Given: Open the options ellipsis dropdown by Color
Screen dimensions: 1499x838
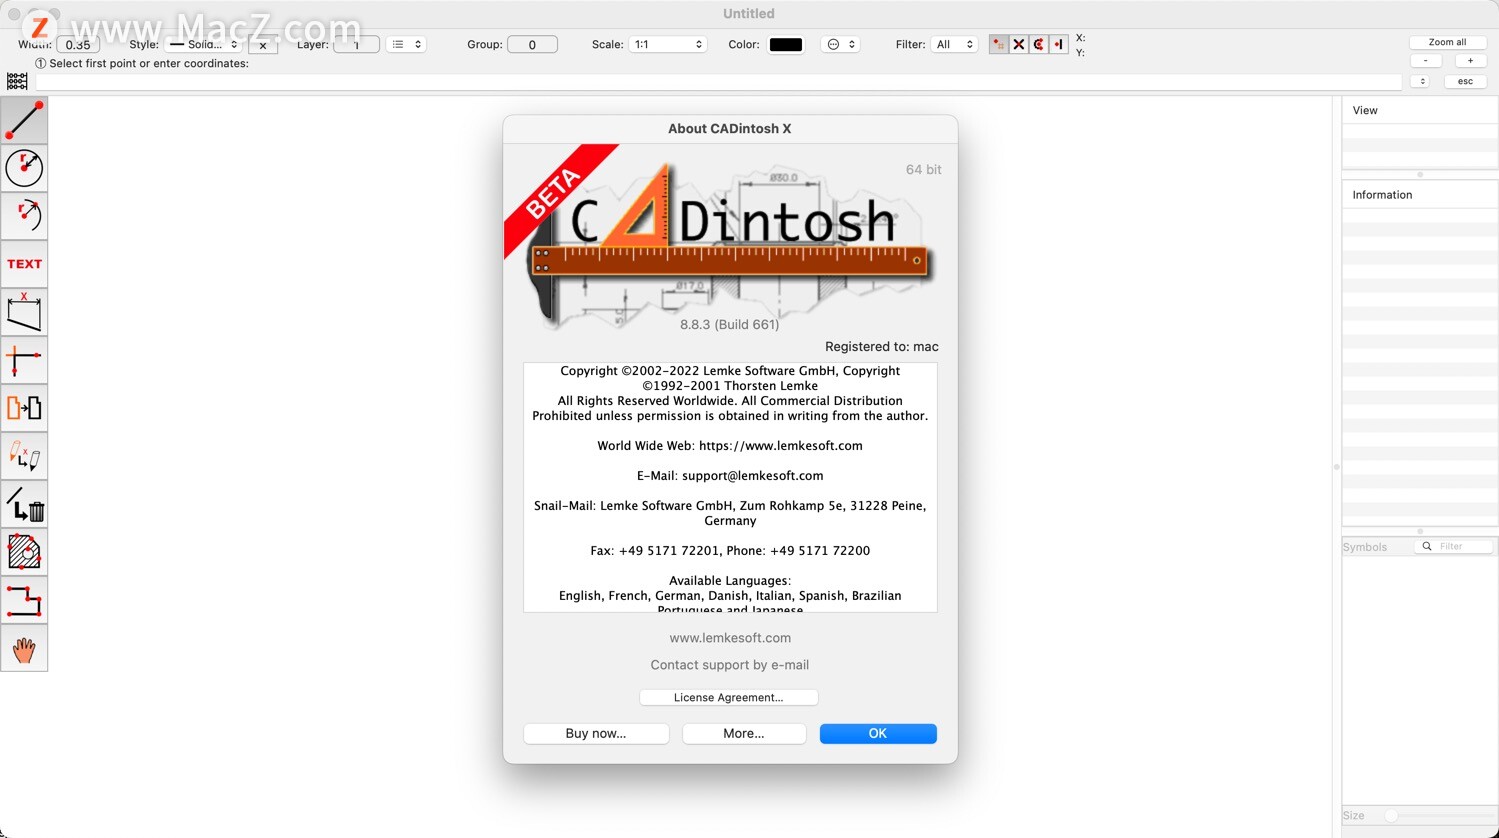Looking at the screenshot, I should point(841,44).
